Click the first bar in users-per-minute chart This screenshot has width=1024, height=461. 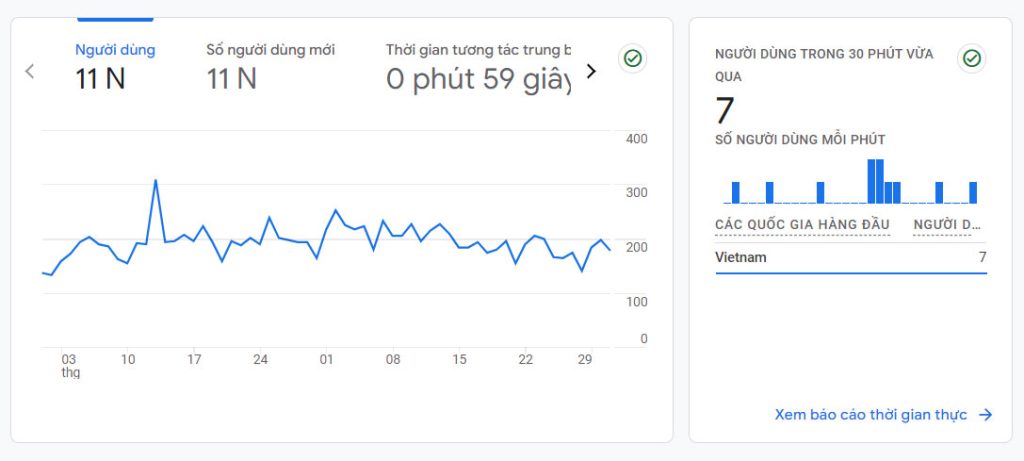735,192
